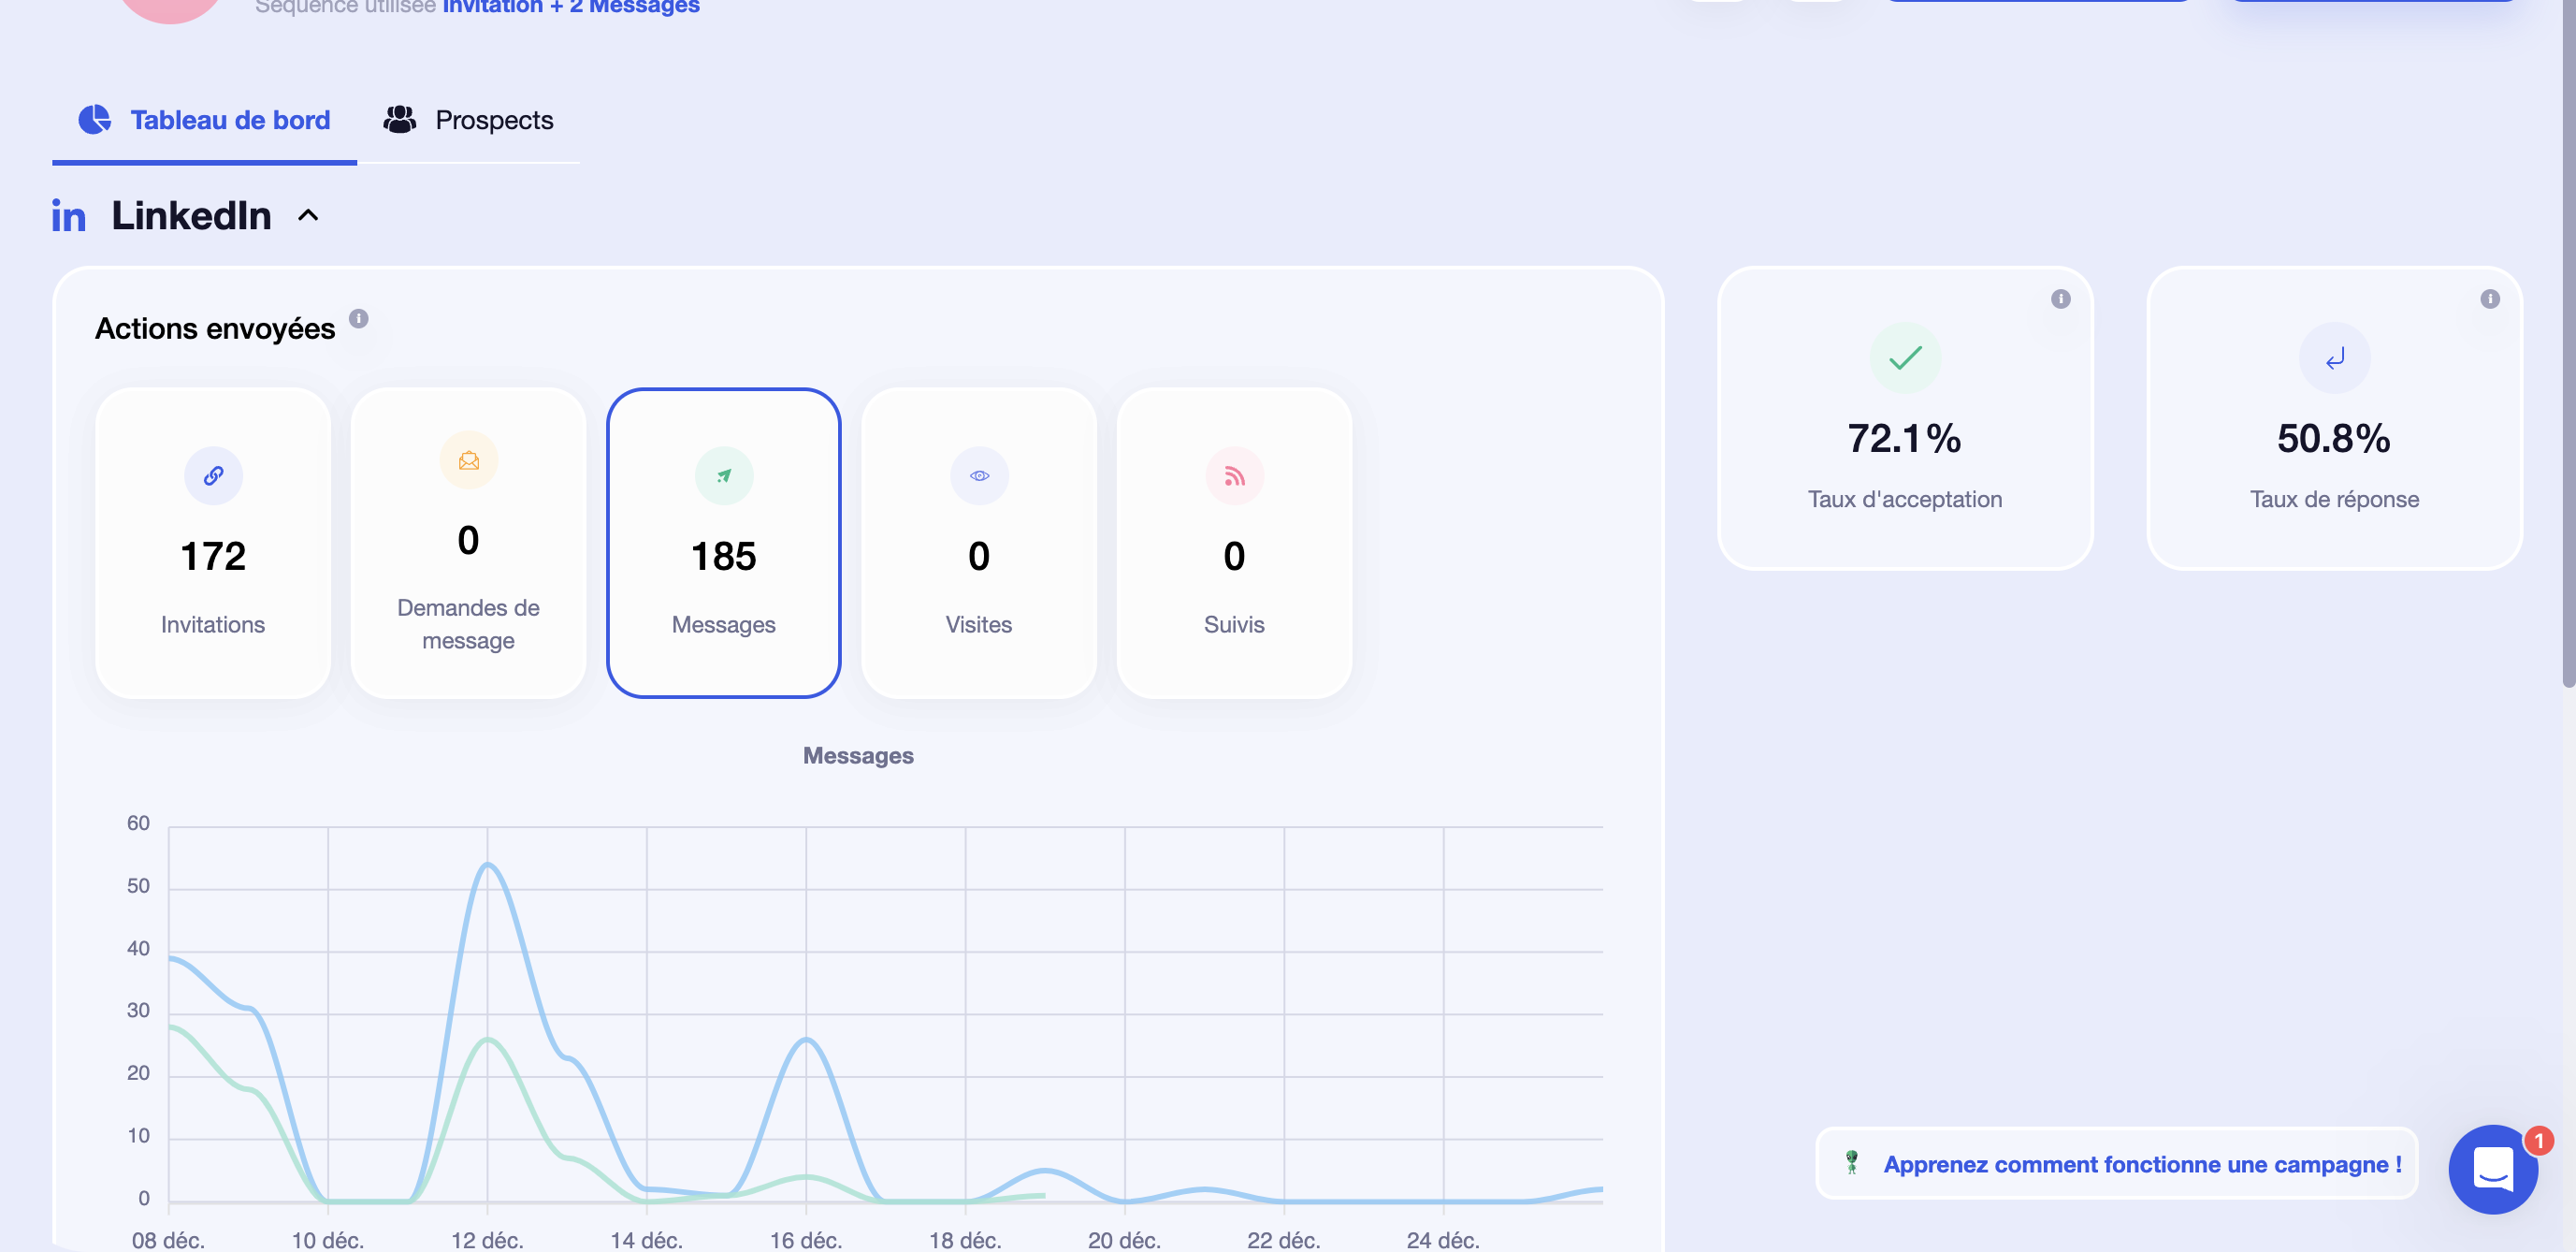Click the info icon beside Actions envoyées
2576x1252 pixels.
click(358, 319)
